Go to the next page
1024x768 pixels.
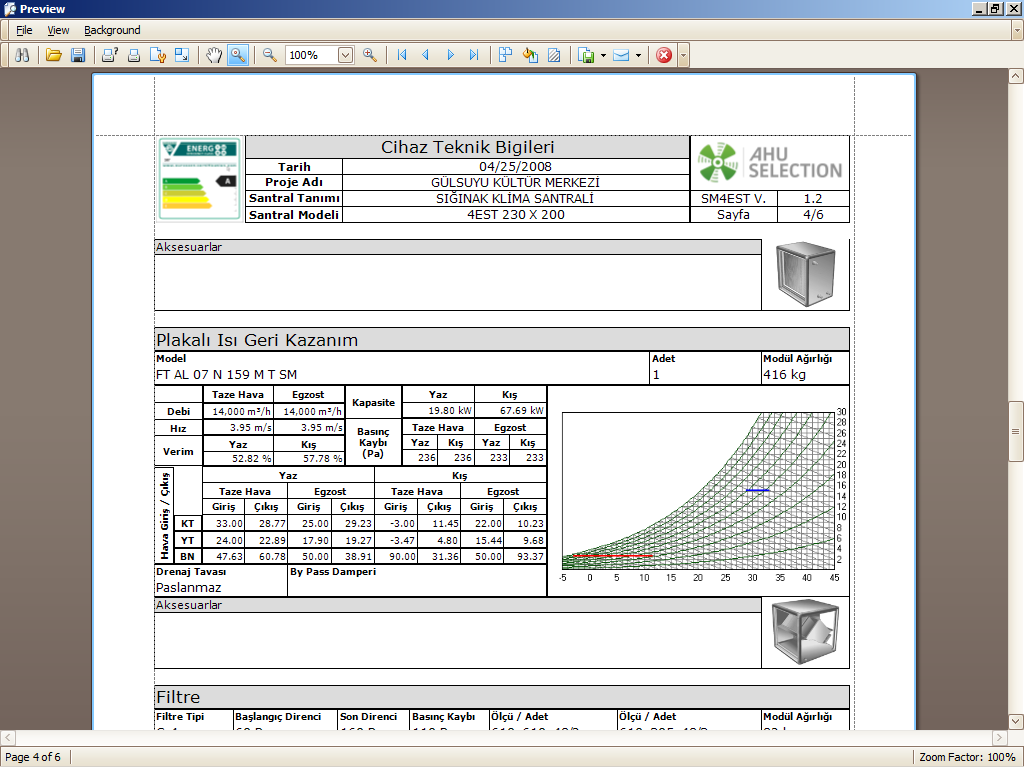[450, 55]
